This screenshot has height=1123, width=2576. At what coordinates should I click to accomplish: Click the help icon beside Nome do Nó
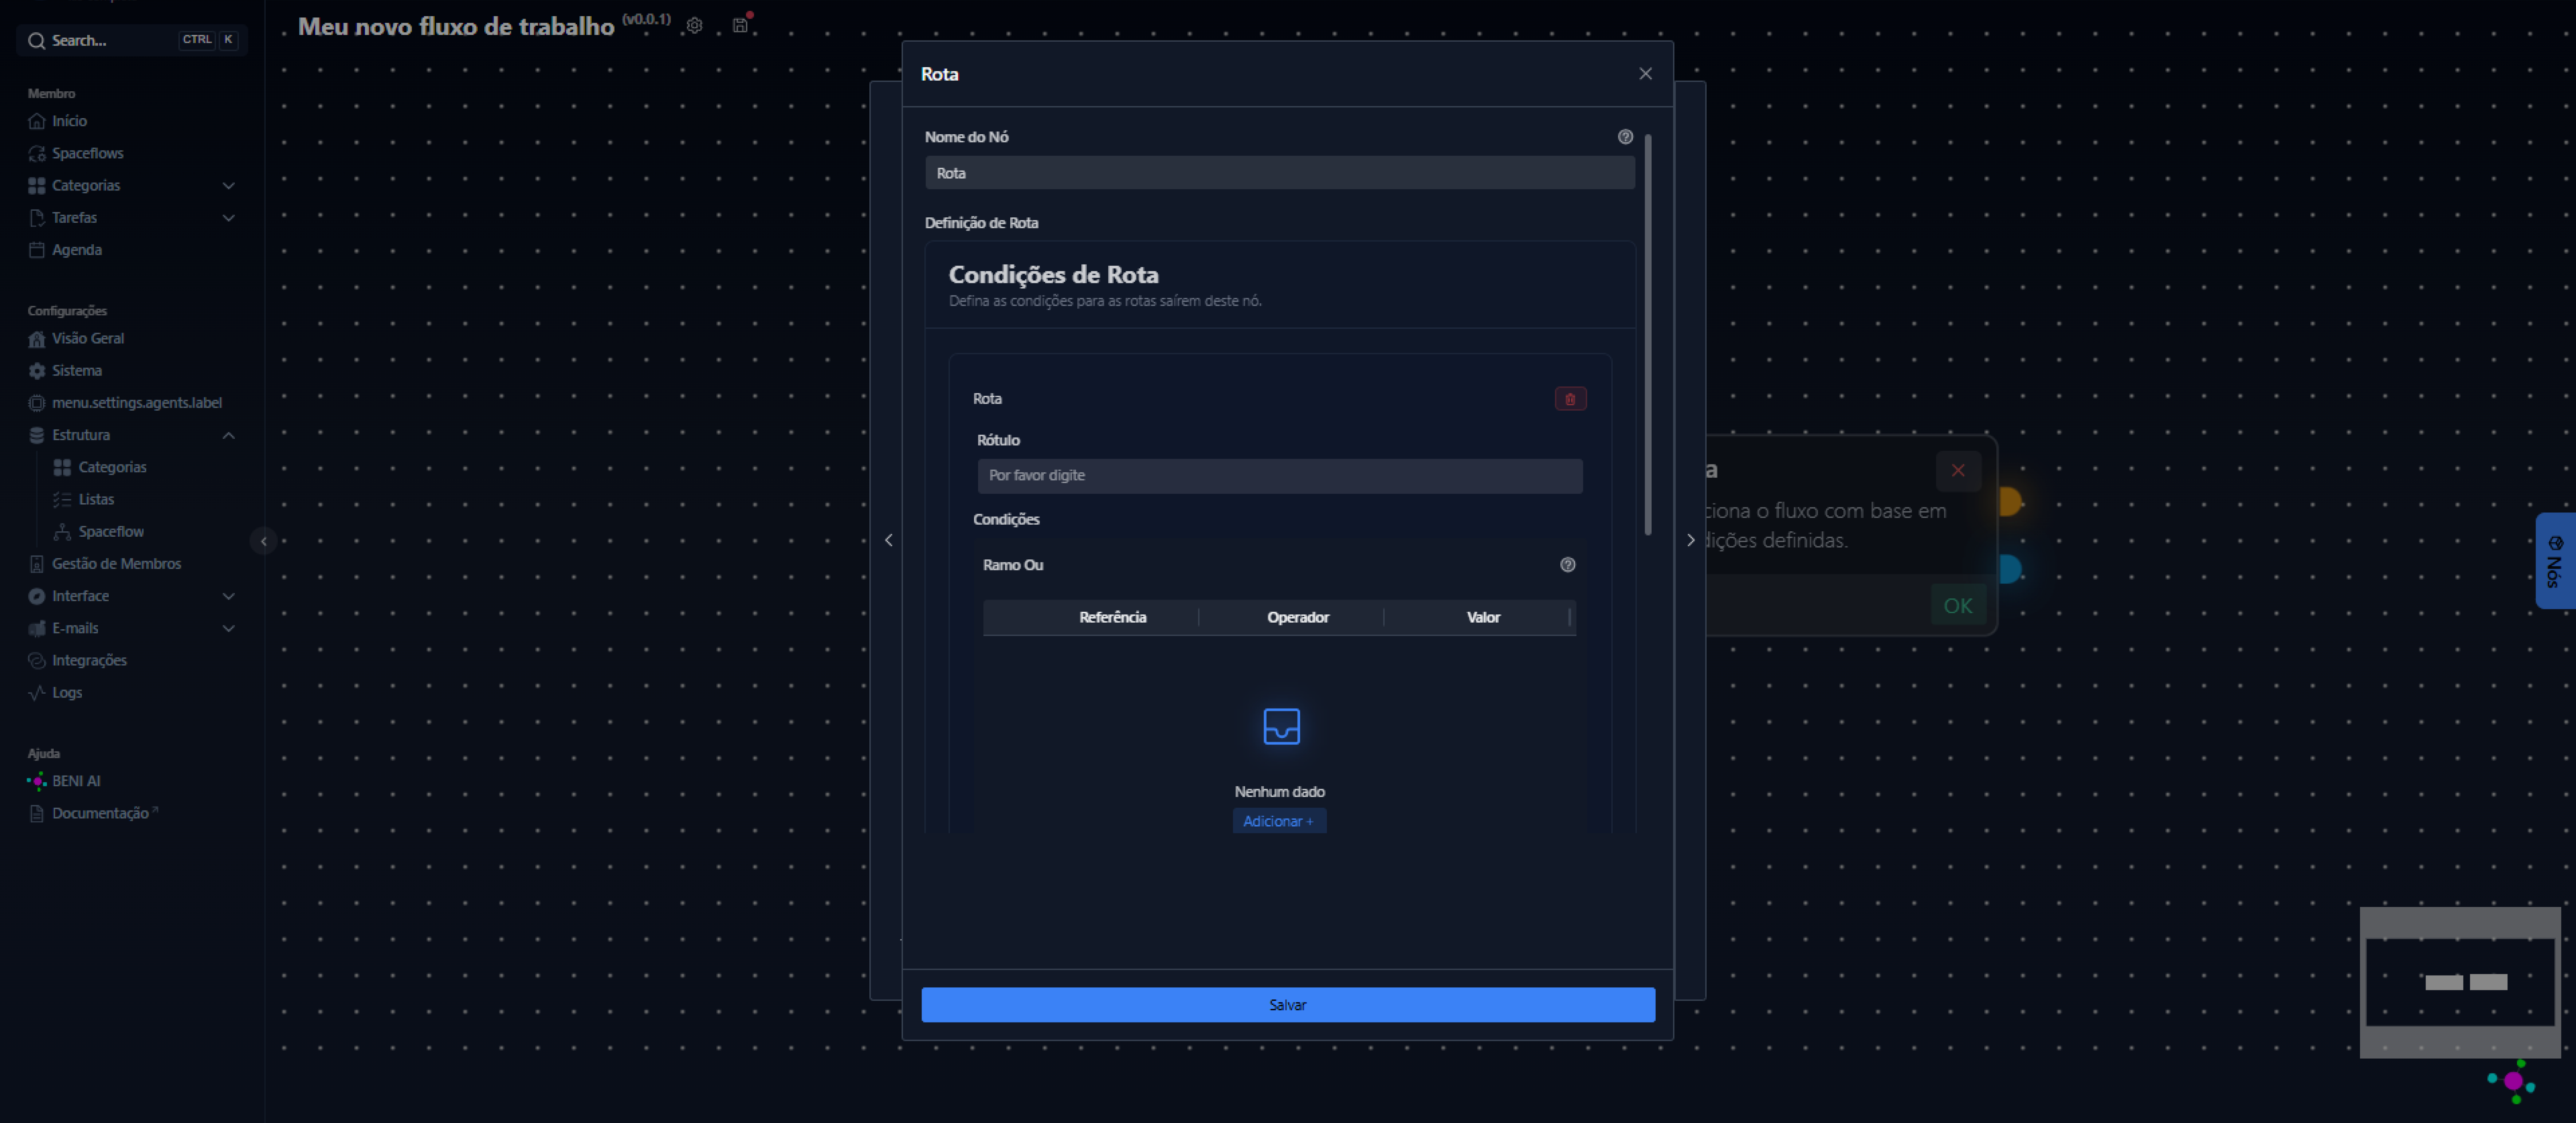(x=1625, y=137)
